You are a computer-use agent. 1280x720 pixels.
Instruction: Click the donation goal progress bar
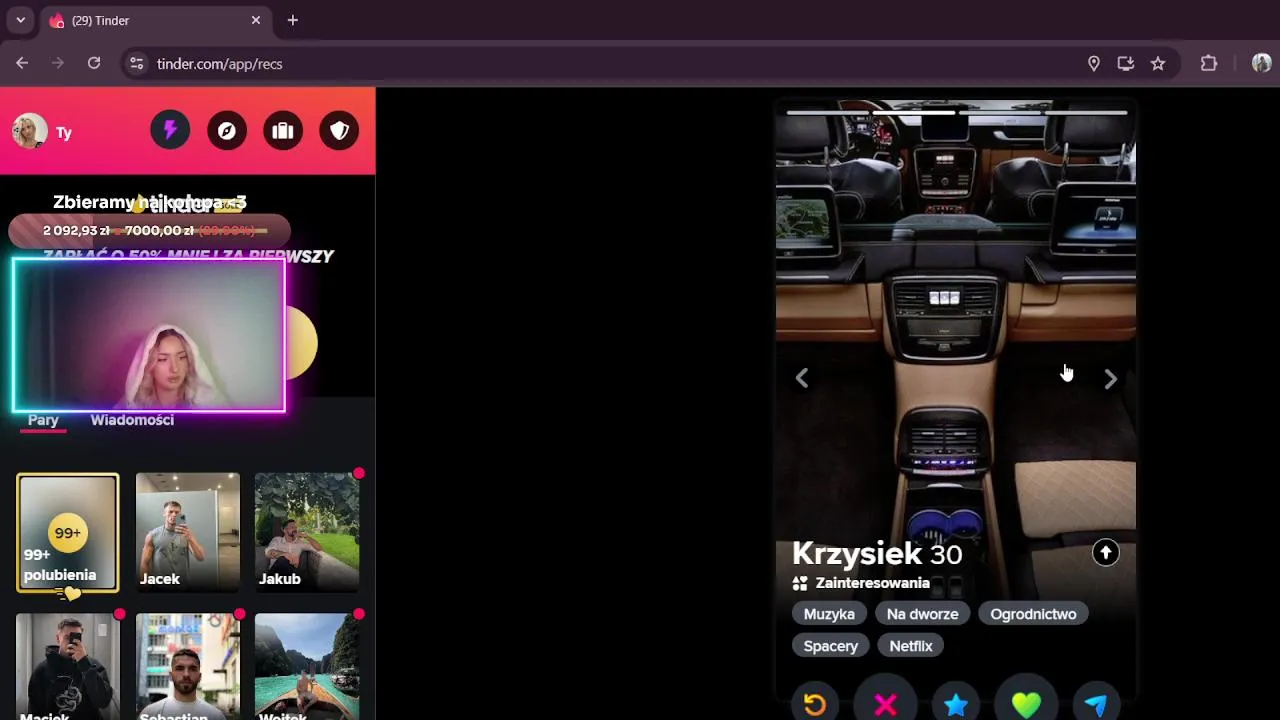pos(149,230)
